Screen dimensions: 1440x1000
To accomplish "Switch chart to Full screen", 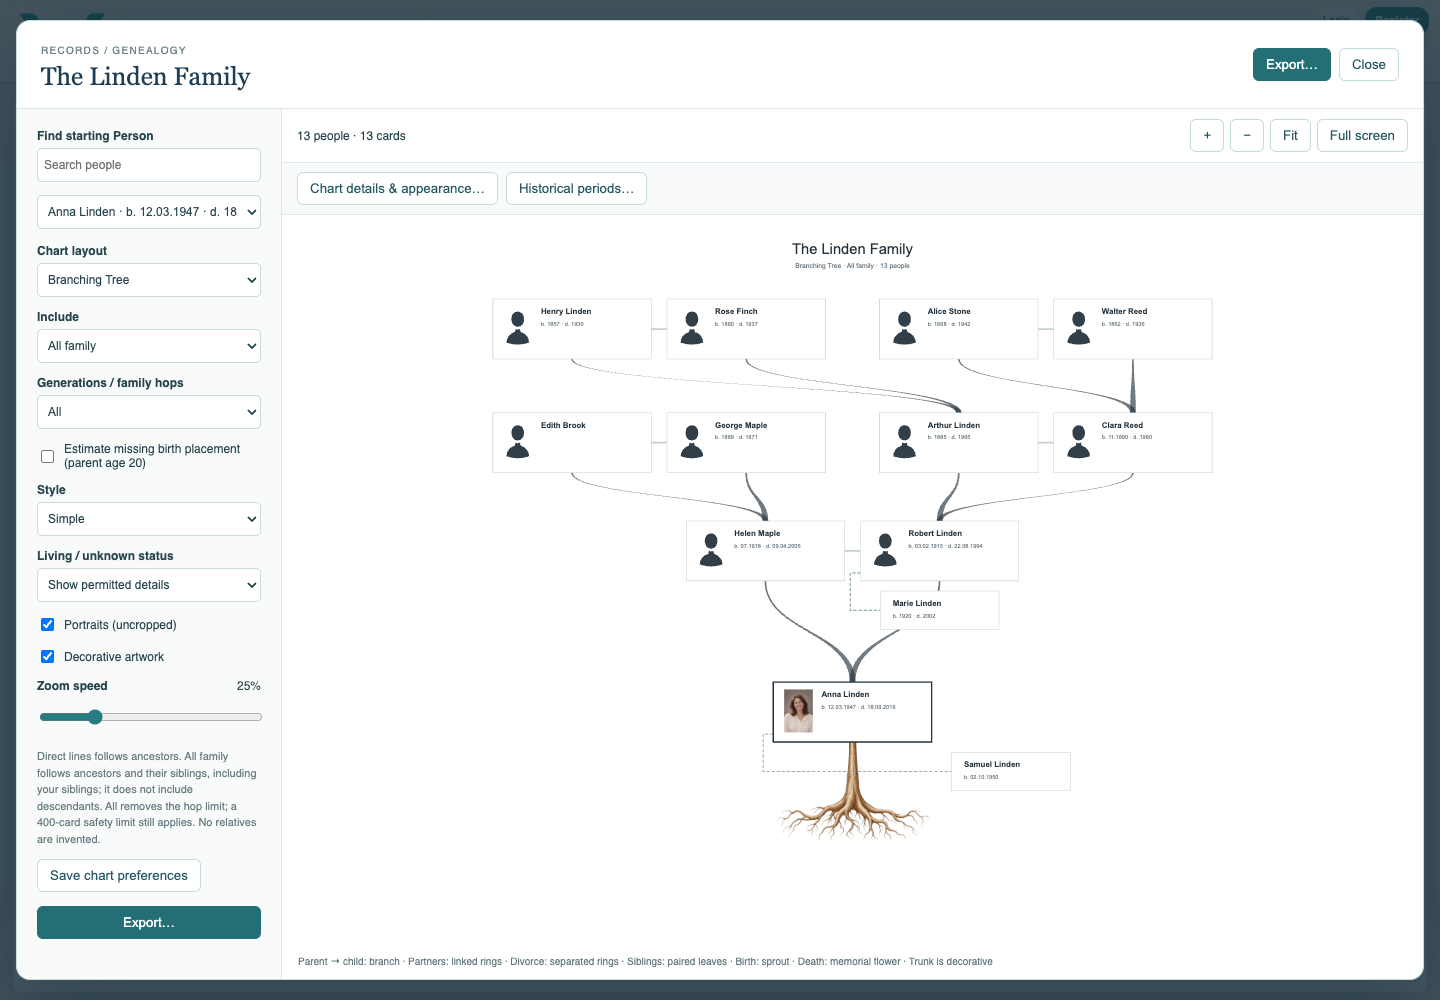I will 1362,136.
